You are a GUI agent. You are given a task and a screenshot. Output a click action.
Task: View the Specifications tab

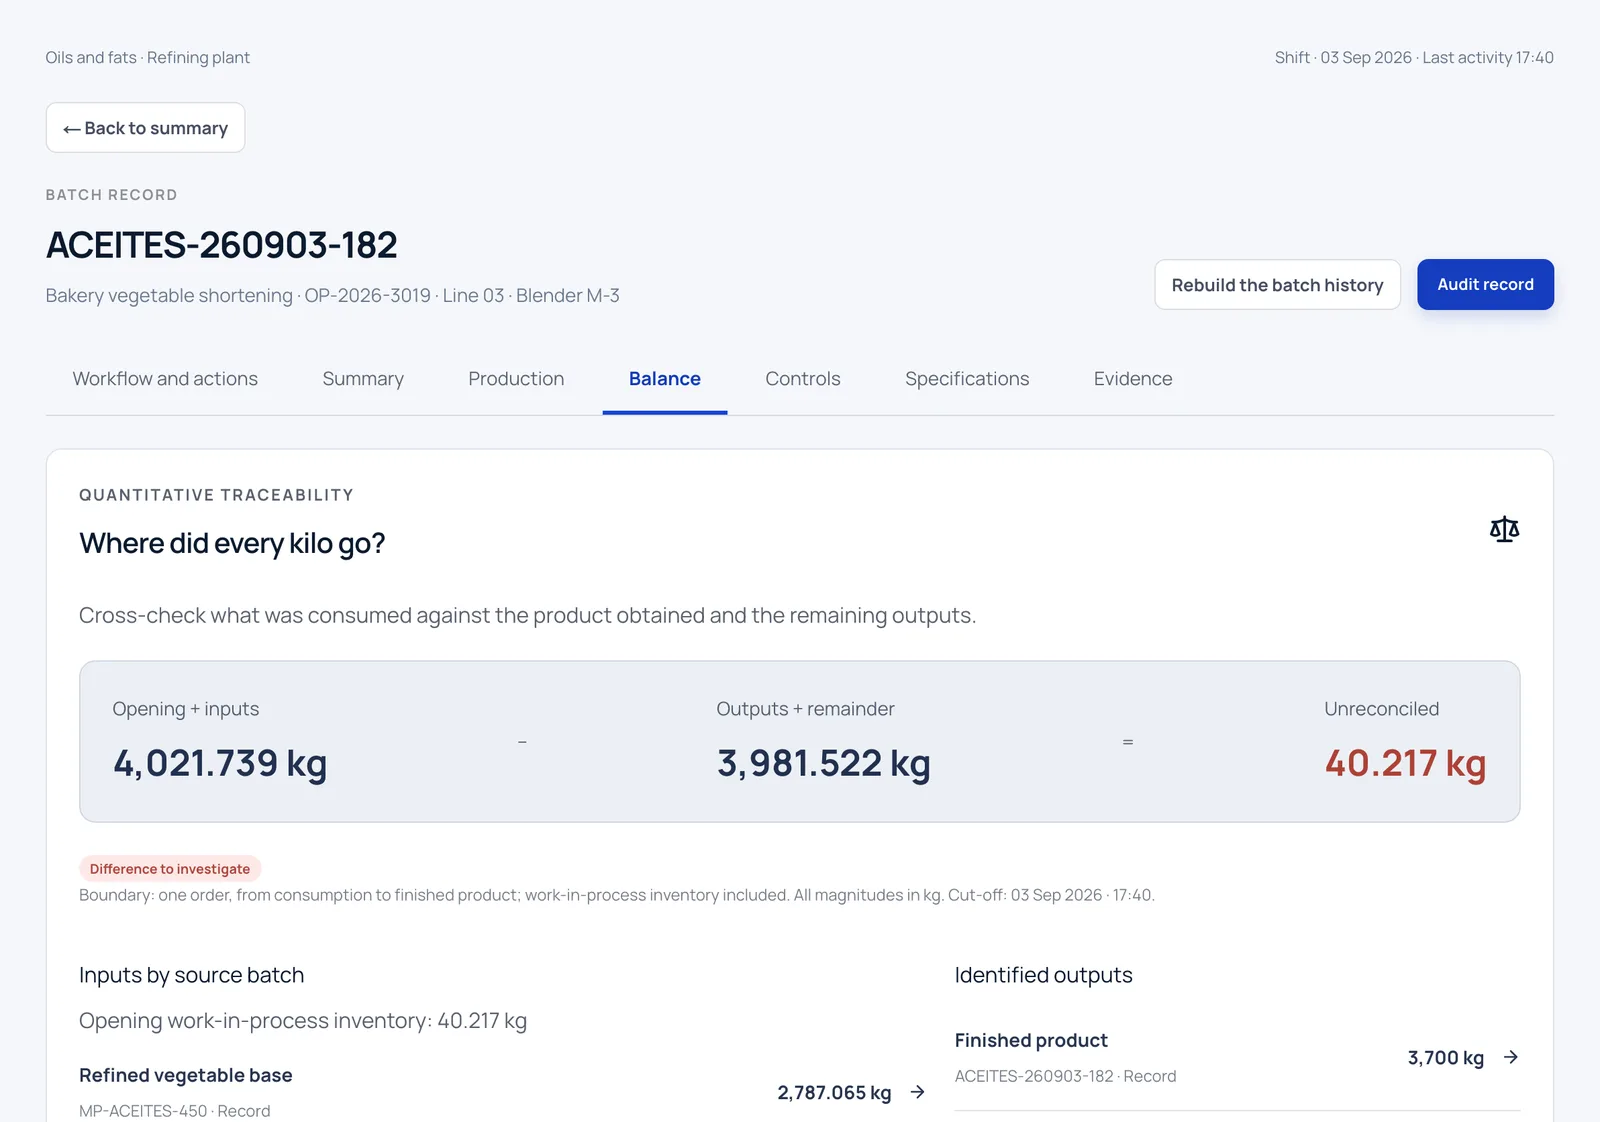(x=967, y=379)
